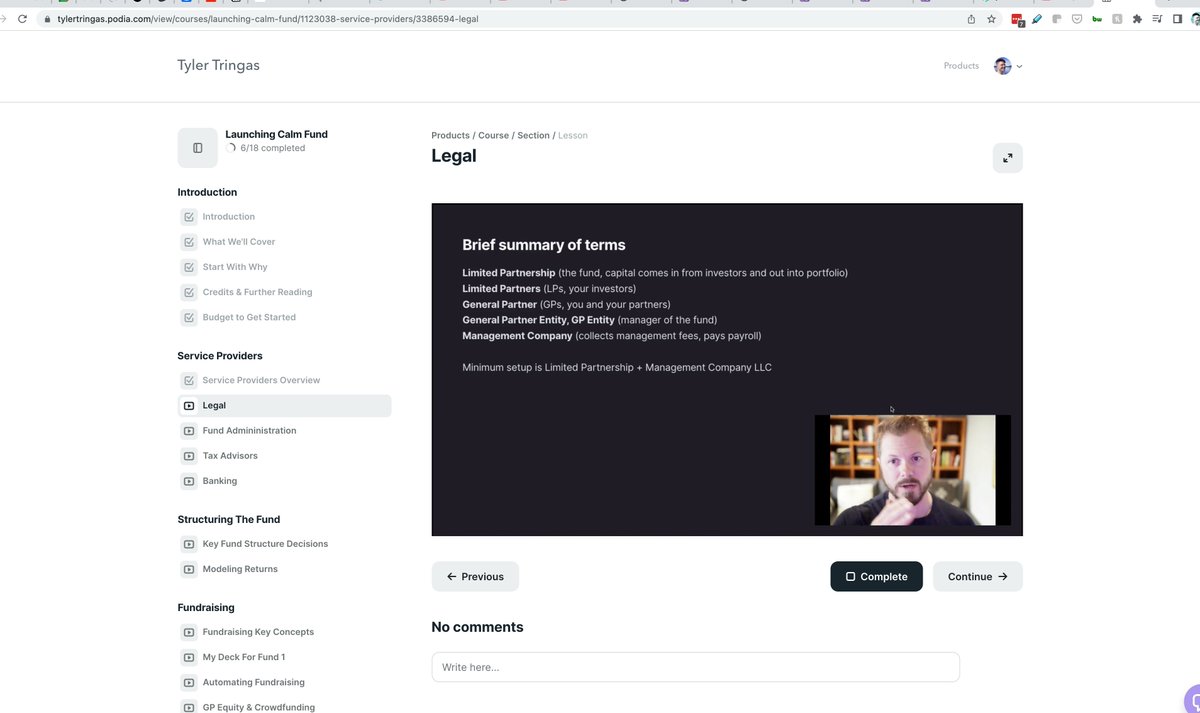Open the Modeling Returns lesson
Viewport: 1200px width, 713px height.
(240, 569)
